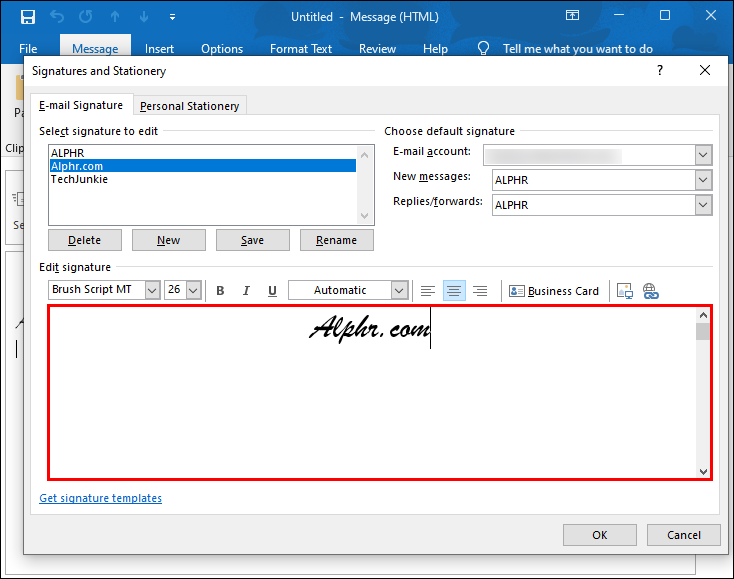Open the Automatic font color dropdown

click(x=399, y=290)
